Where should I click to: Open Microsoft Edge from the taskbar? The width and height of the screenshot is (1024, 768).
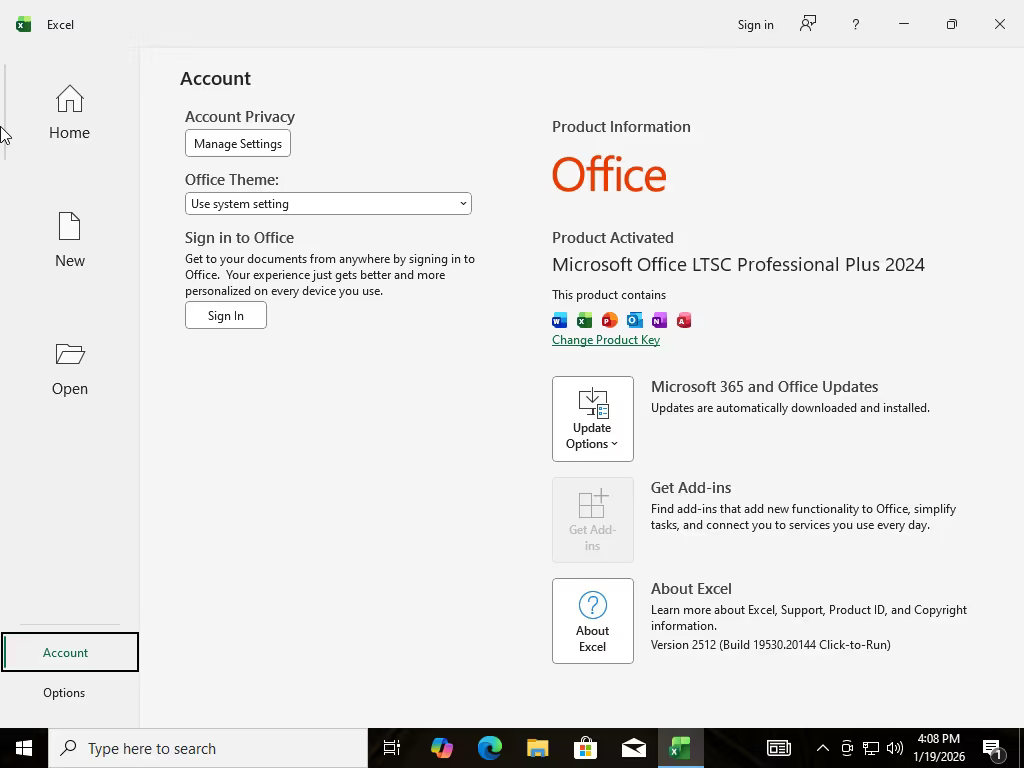(490, 748)
